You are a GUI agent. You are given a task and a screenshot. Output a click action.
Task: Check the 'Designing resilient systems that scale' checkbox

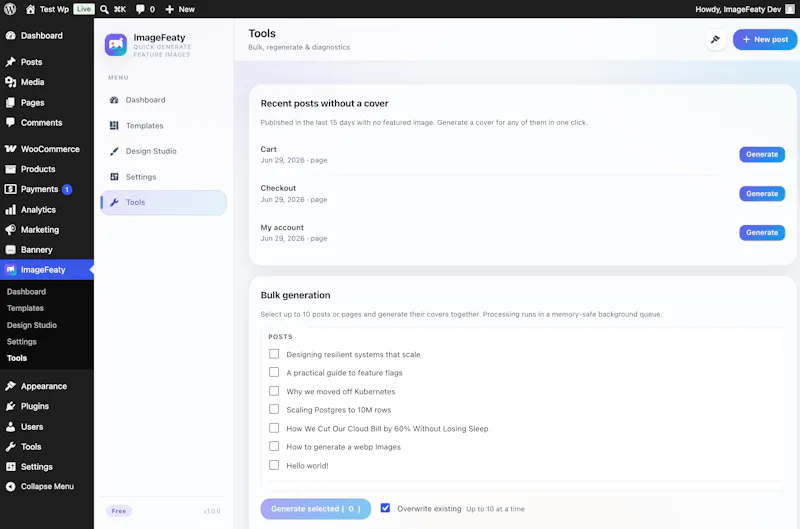click(x=274, y=354)
